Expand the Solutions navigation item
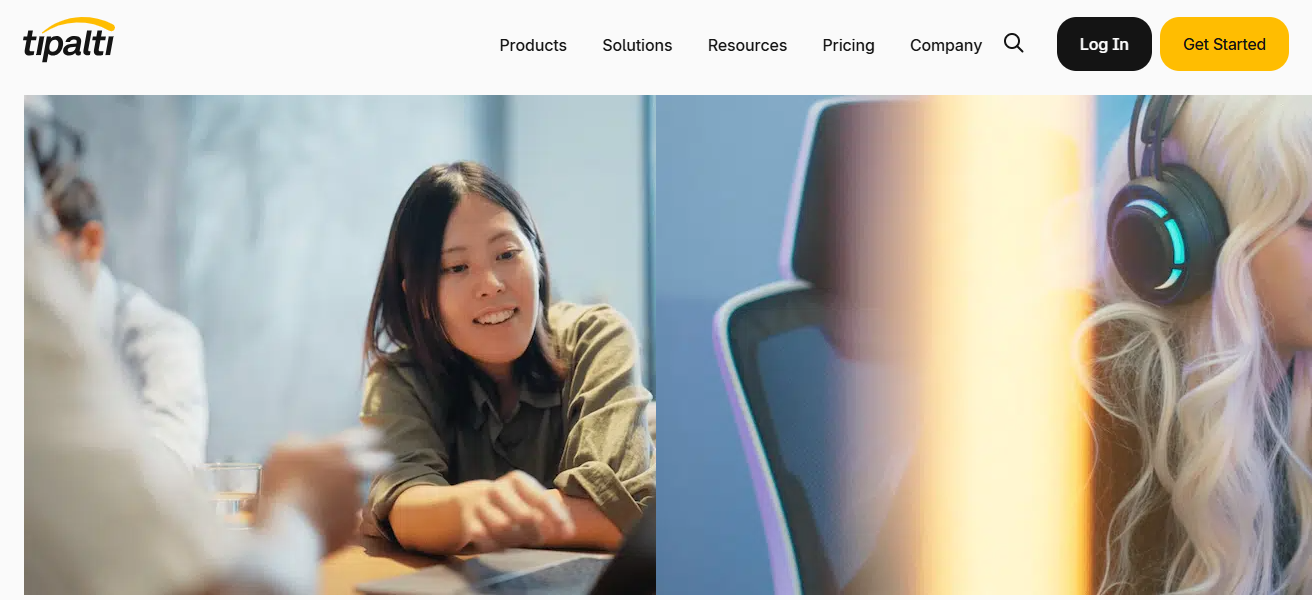Screen dimensions: 1312x600 pos(637,45)
